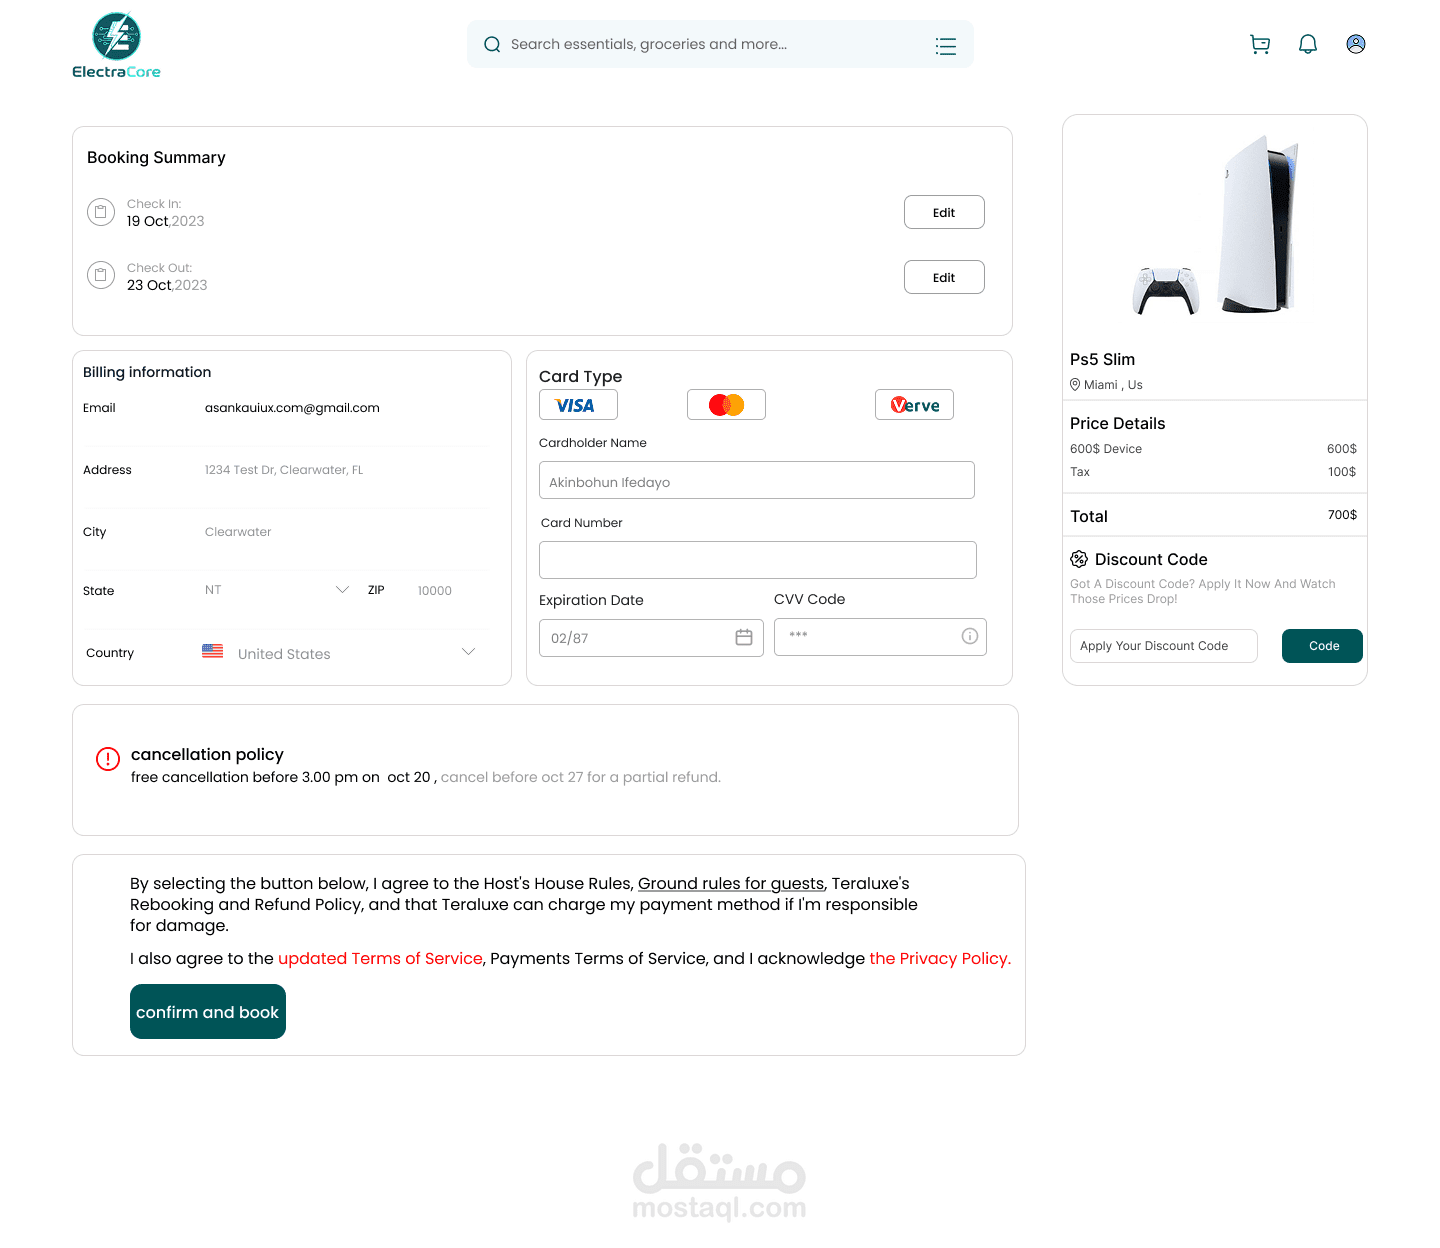Image resolution: width=1440 pixels, height=1248 pixels.
Task: Click the Miami location pin icon
Action: coord(1075,384)
